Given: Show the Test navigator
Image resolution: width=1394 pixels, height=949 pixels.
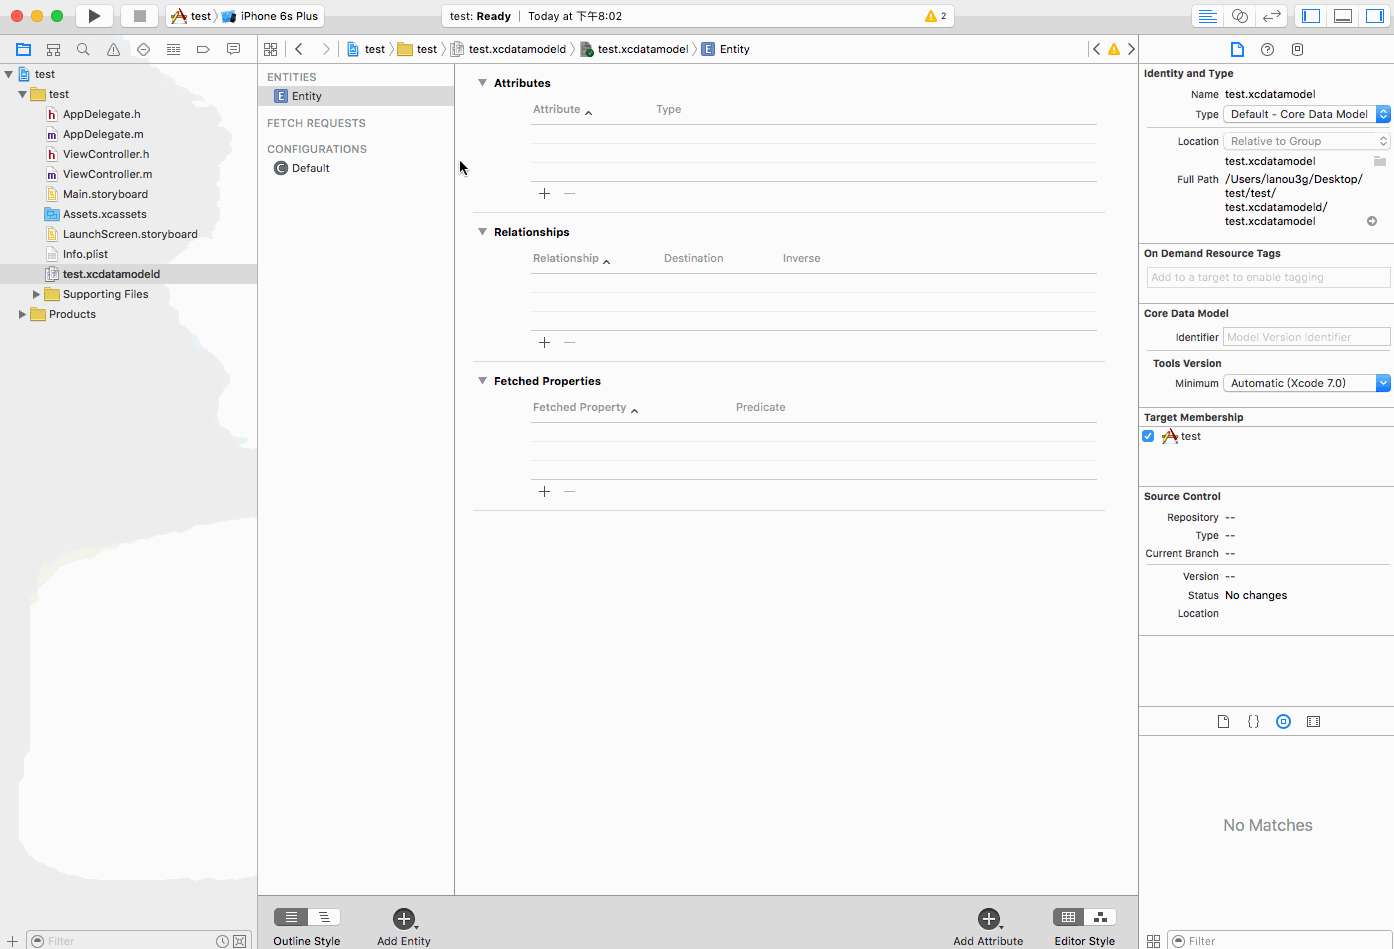Looking at the screenshot, I should click(143, 49).
